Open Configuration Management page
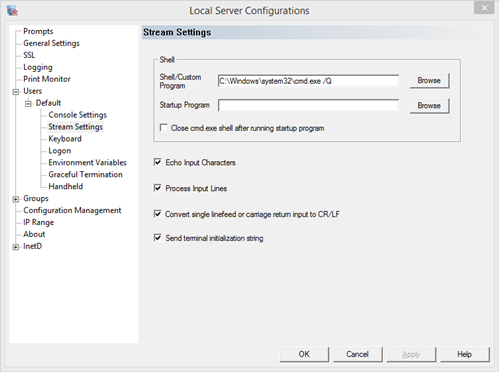Image resolution: width=499 pixels, height=372 pixels. coord(72,211)
